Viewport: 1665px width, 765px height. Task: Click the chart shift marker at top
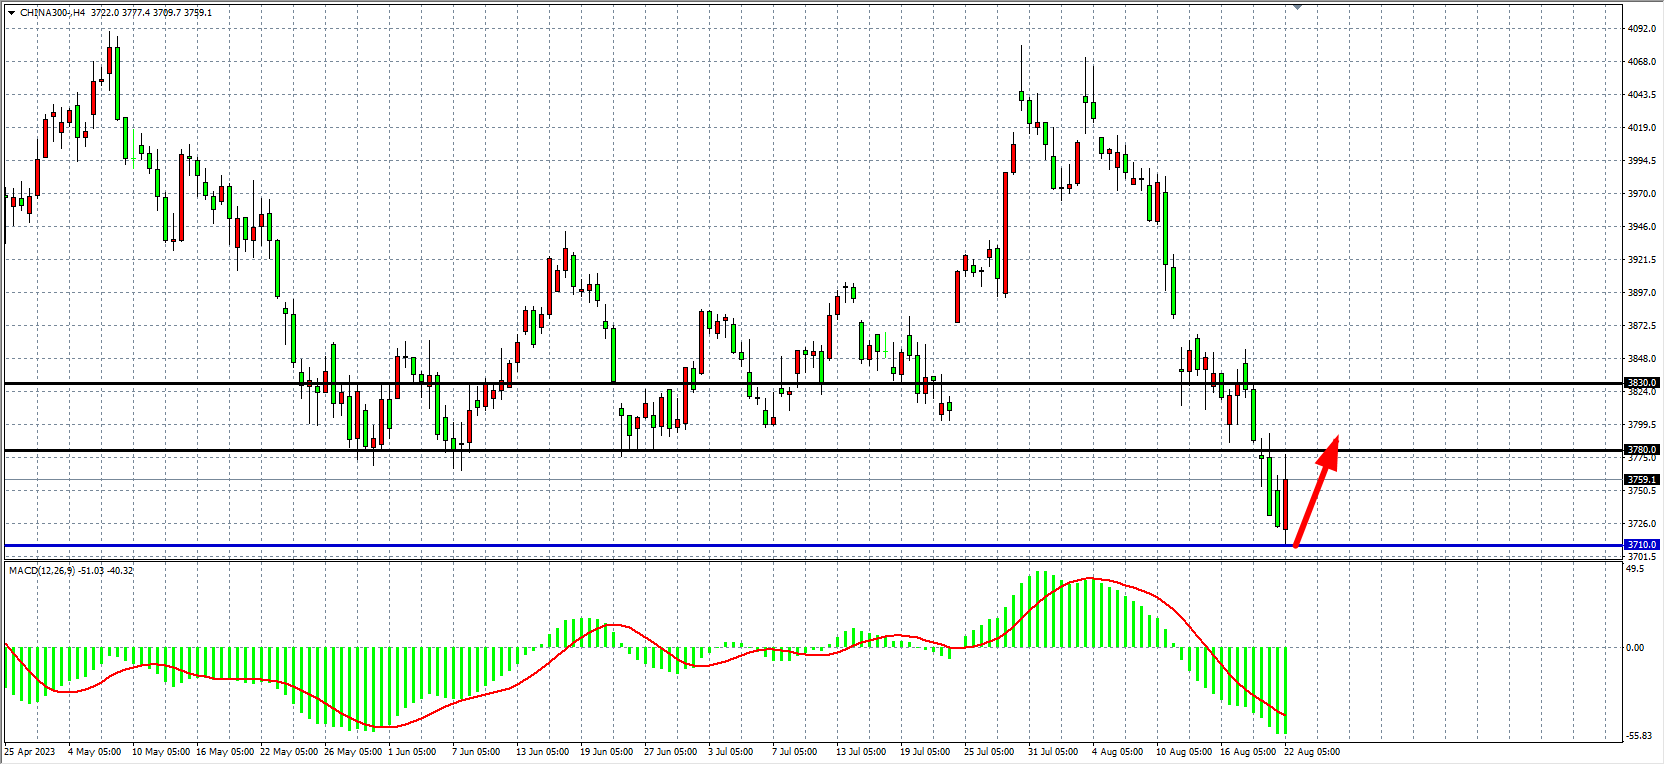coord(1297,7)
